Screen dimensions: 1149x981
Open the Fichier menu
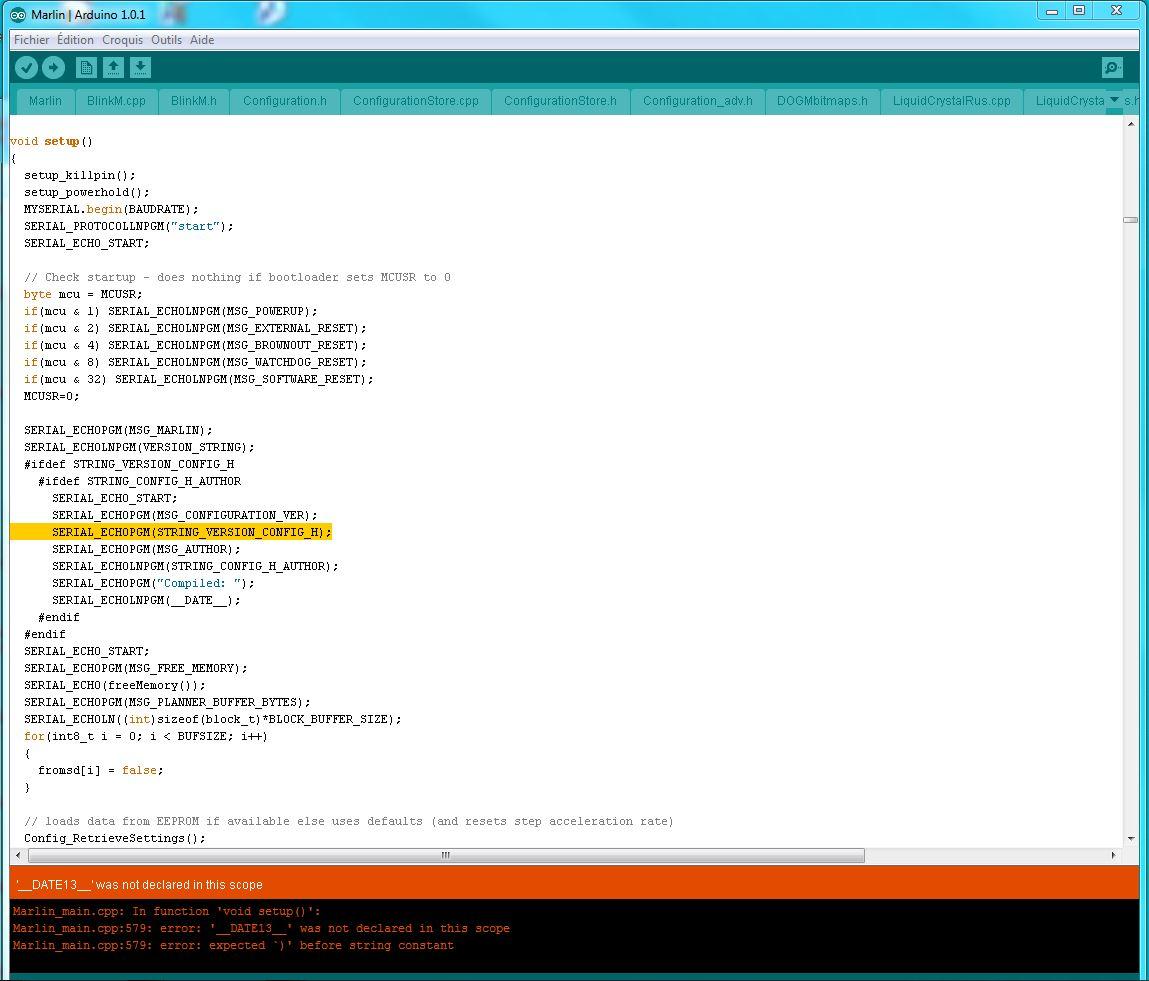click(32, 40)
